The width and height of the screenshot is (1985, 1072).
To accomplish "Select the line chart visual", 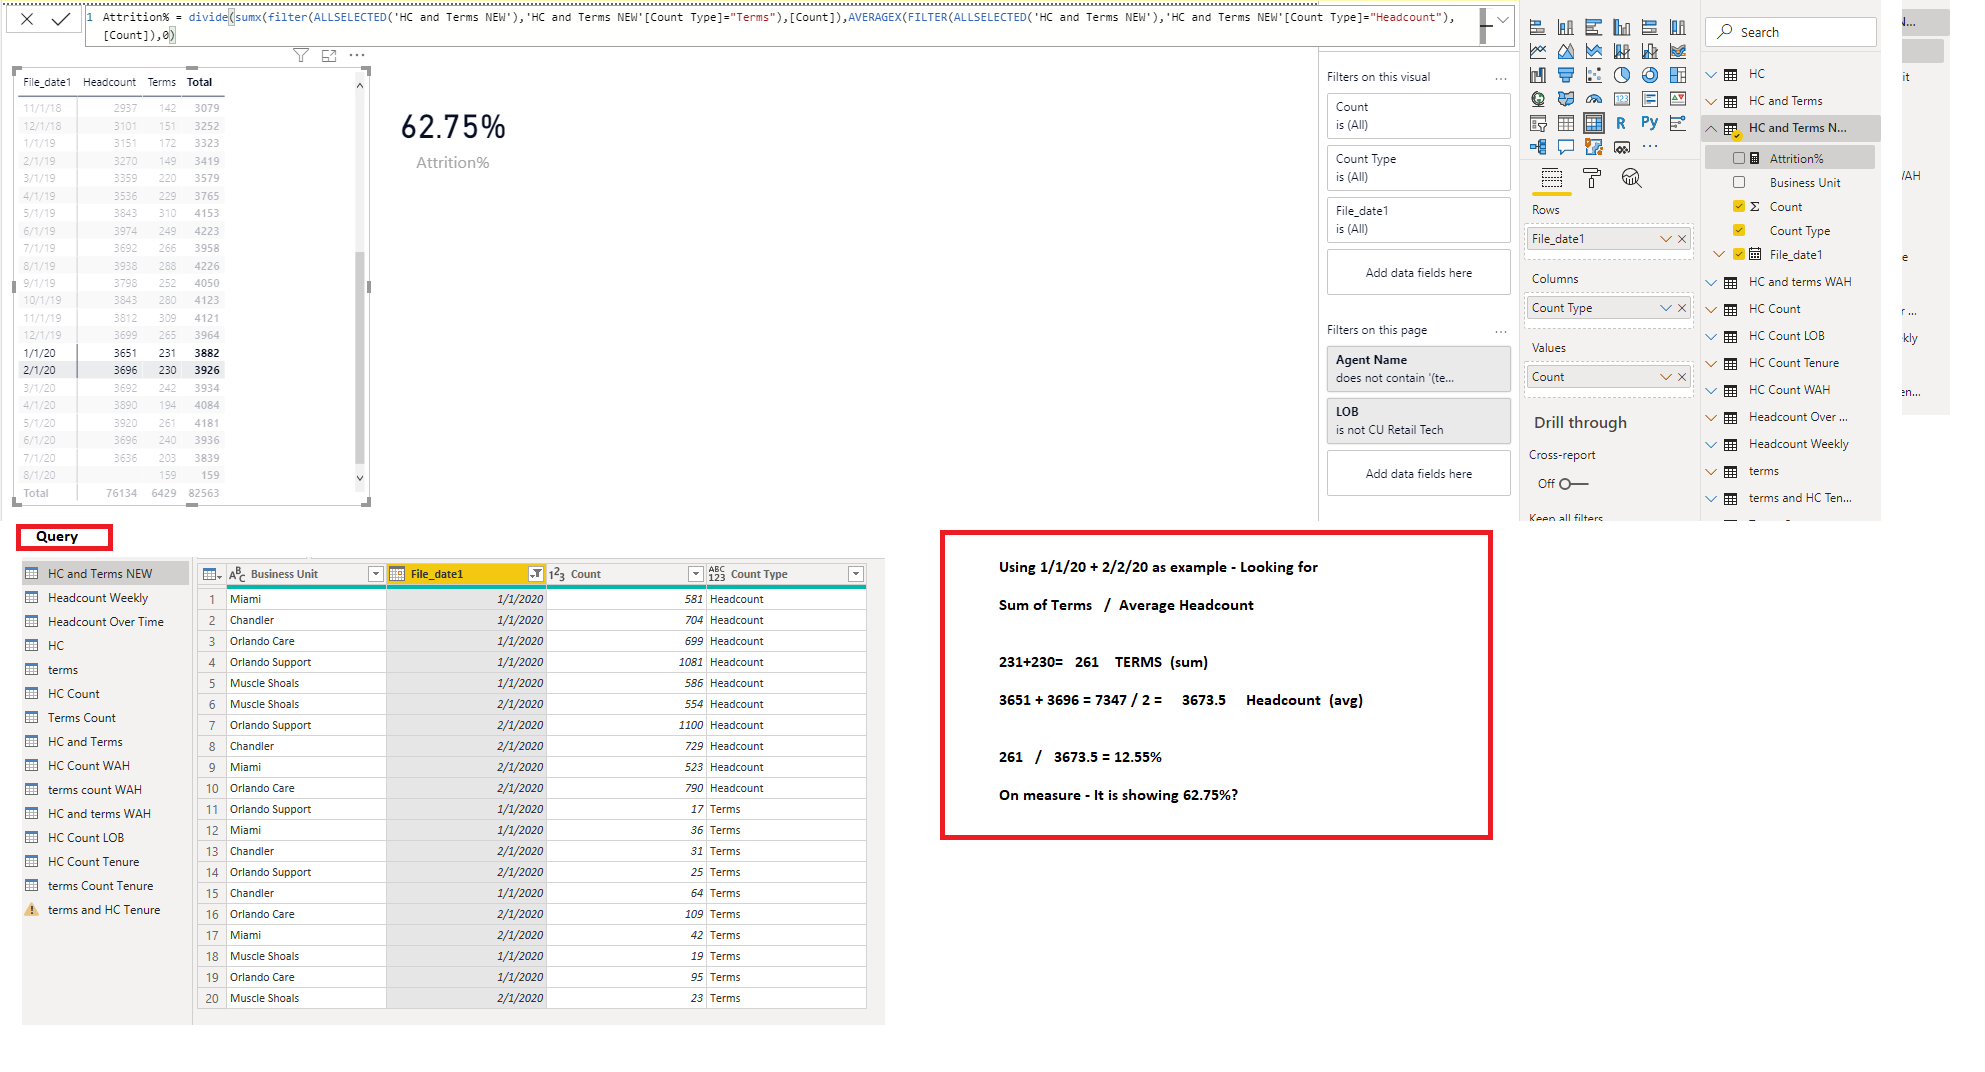I will pos(1538,51).
